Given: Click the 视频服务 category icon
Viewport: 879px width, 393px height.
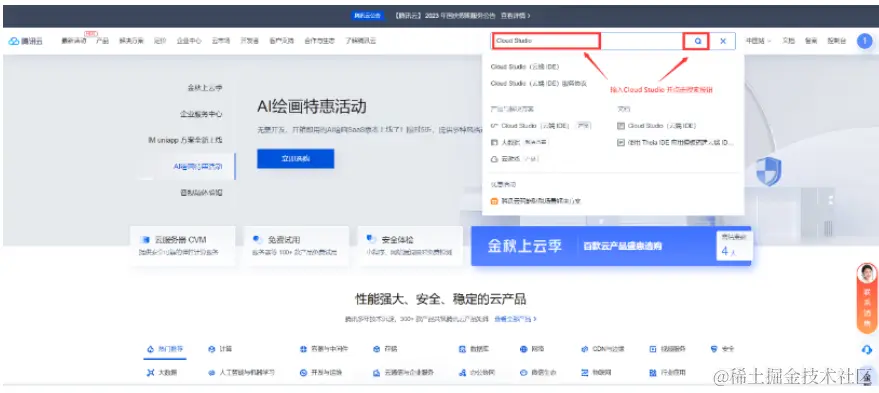Looking at the screenshot, I should click(x=653, y=349).
